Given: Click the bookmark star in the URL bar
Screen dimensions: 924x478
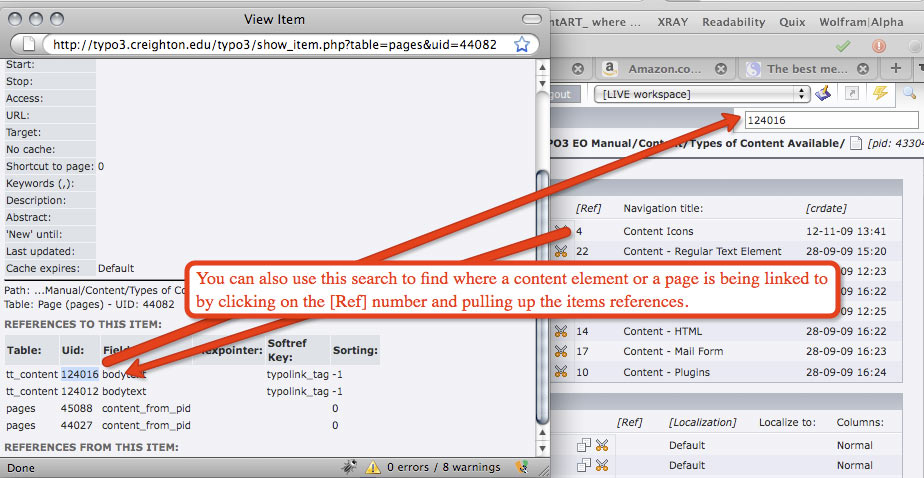Looking at the screenshot, I should pos(521,44).
